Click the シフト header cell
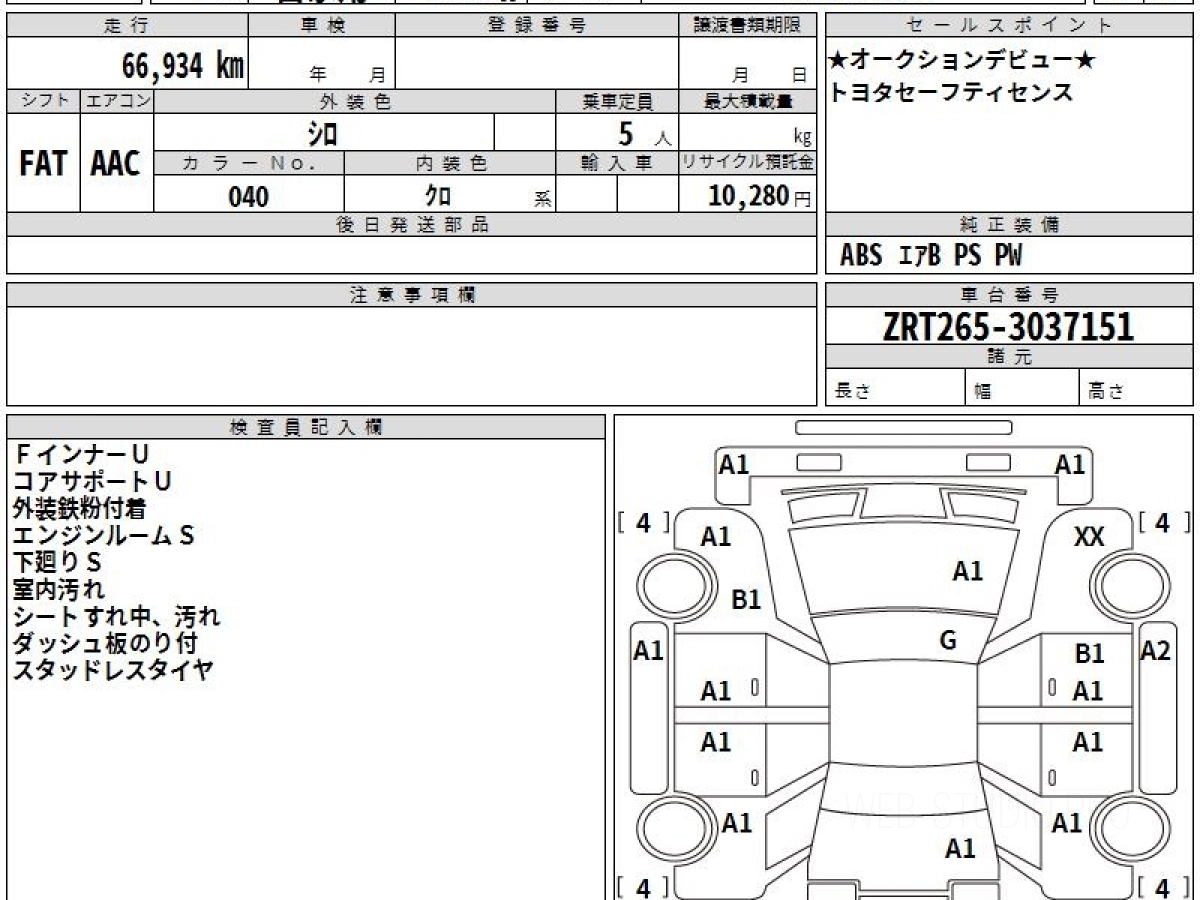1200x900 pixels. pyautogui.click(x=43, y=101)
